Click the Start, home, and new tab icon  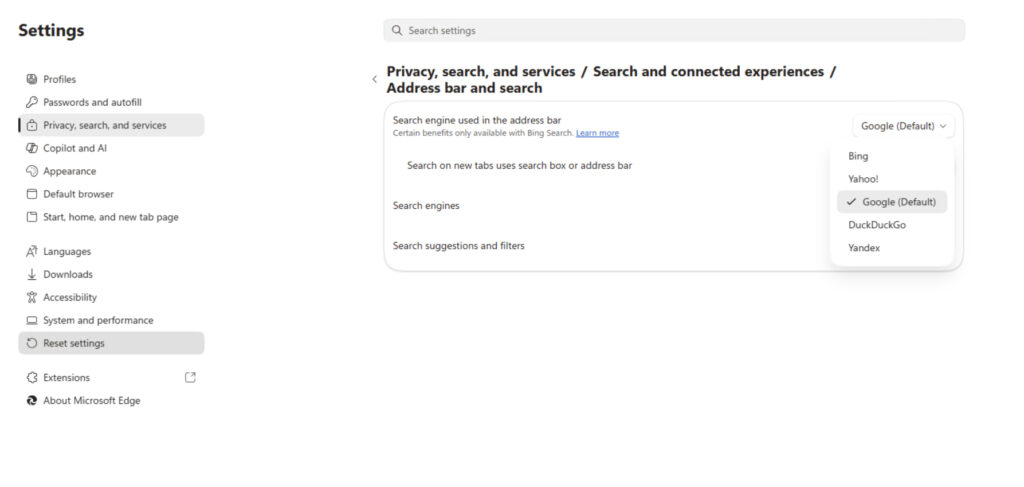click(31, 217)
